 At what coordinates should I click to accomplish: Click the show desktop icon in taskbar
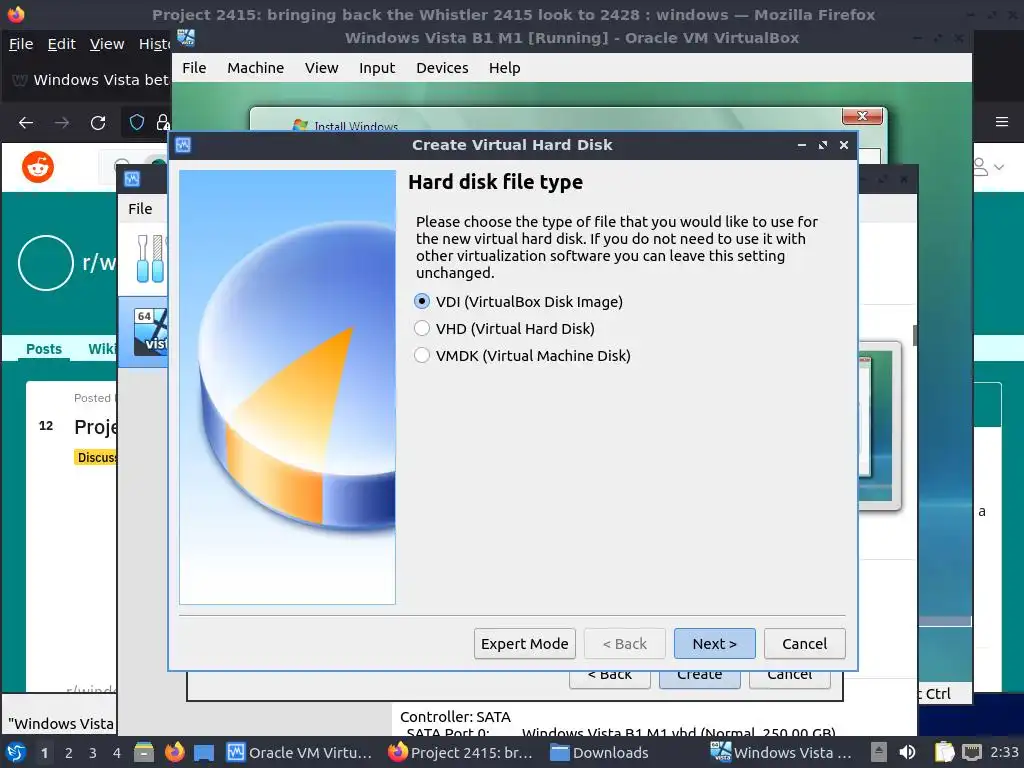(x=204, y=752)
